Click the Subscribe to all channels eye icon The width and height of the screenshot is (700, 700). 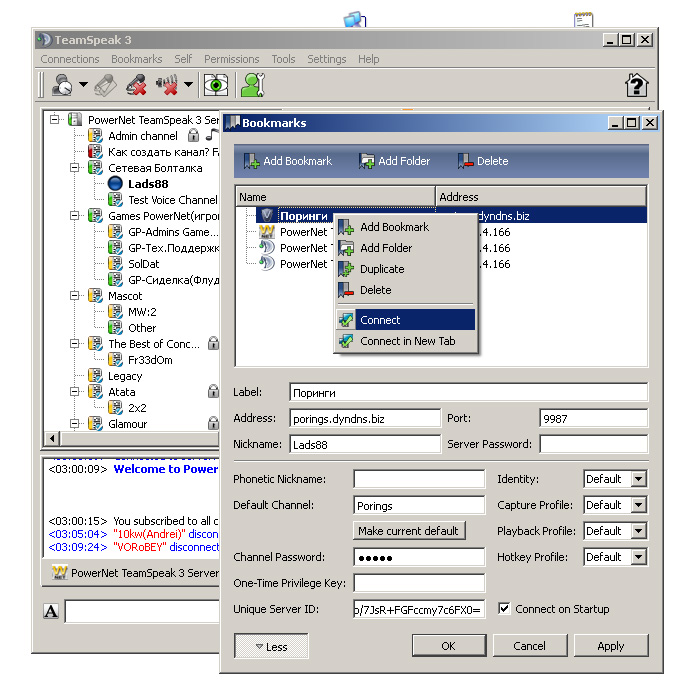pyautogui.click(x=216, y=85)
